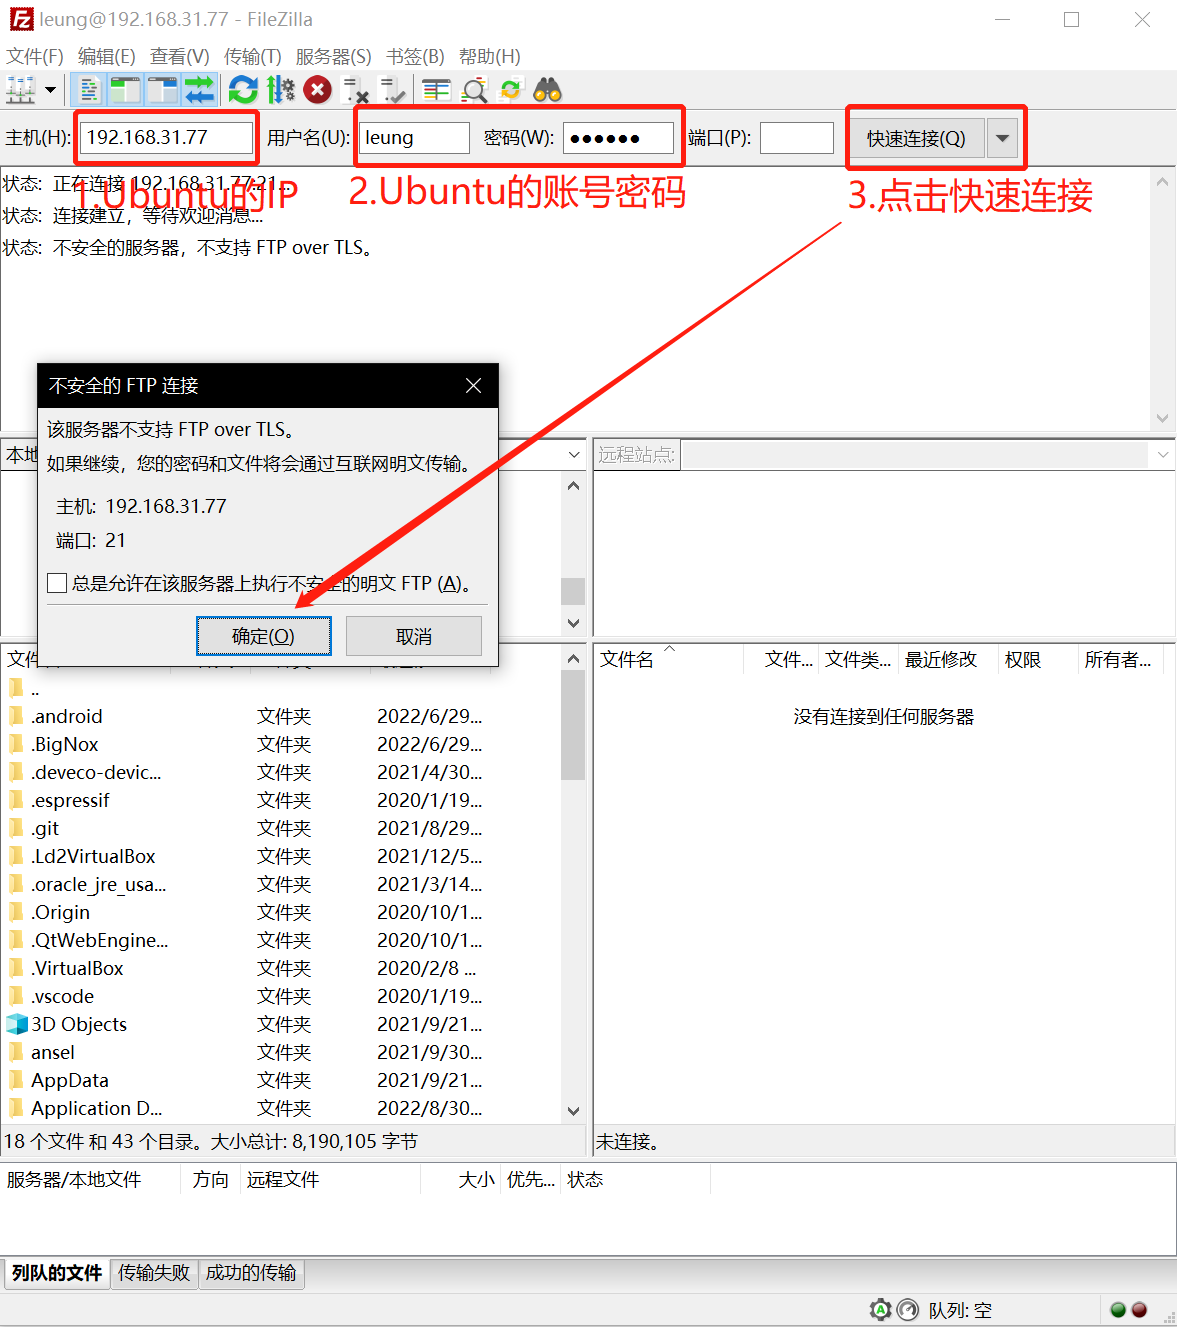Click the red activity indicator light
This screenshot has width=1177, height=1327.
[1139, 1309]
